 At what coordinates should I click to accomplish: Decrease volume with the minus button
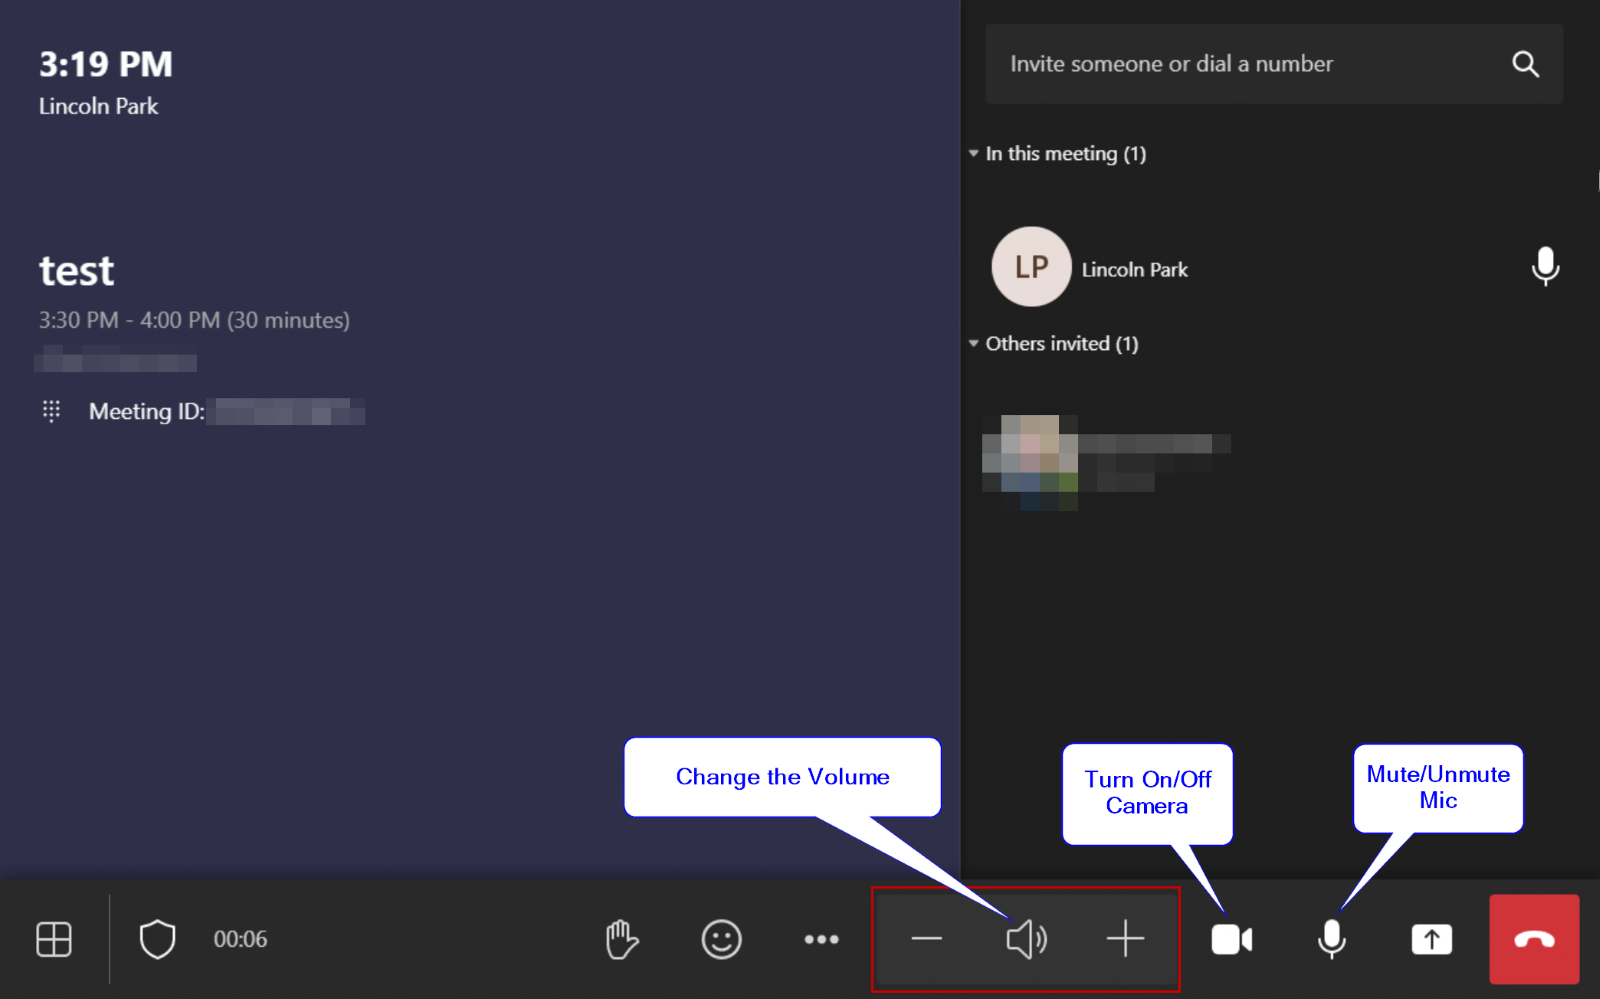click(927, 939)
